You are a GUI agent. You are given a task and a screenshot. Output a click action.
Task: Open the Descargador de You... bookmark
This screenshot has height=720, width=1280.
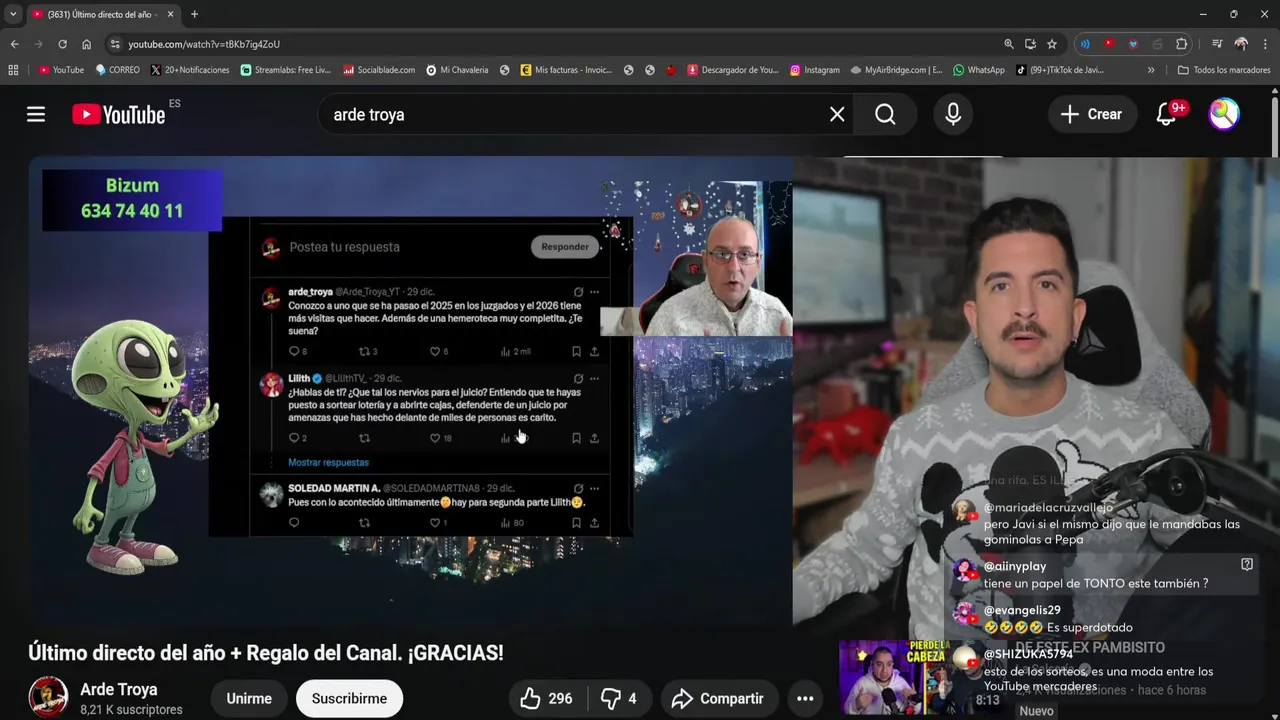point(732,70)
